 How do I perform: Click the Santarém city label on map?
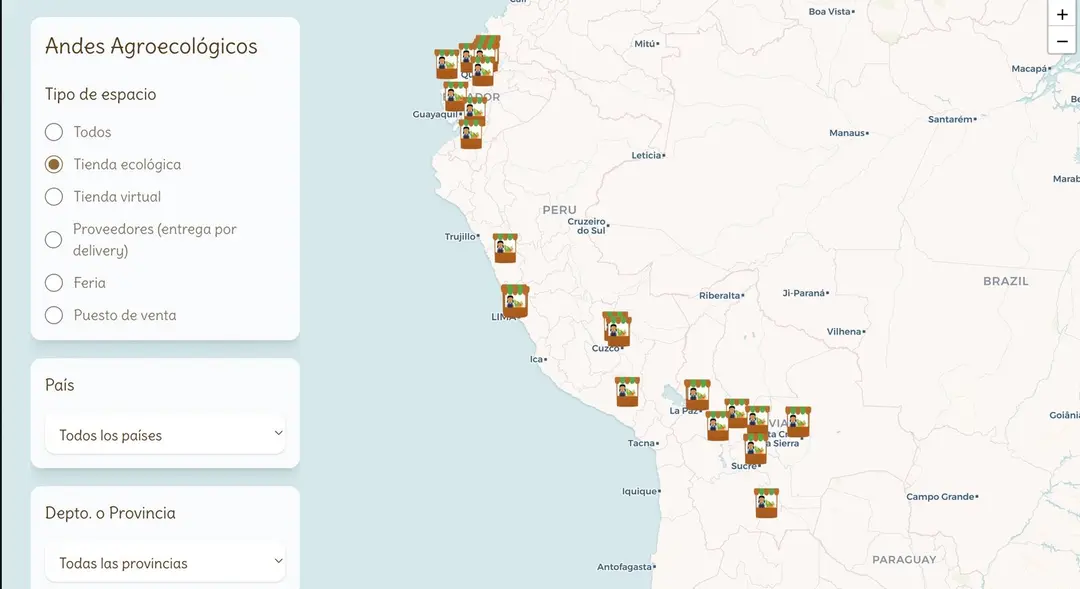pos(950,119)
